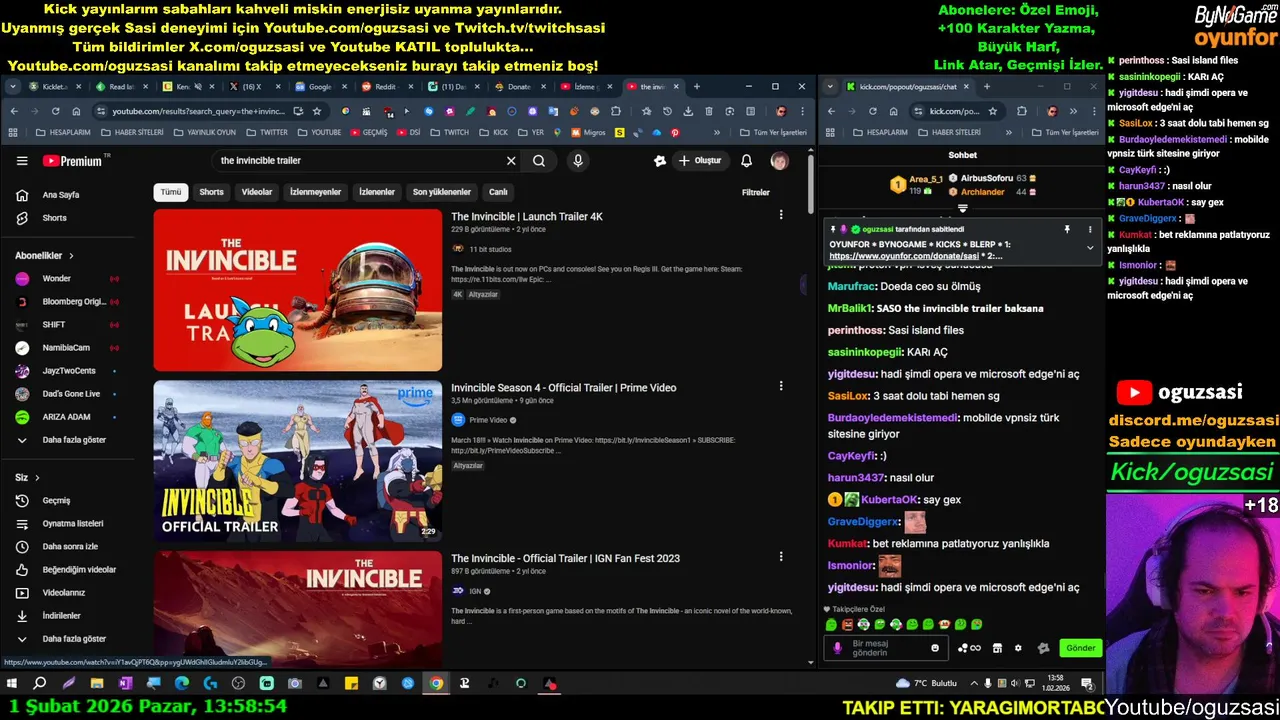The height and width of the screenshot is (720, 1280).
Task: Go back in the Kick chat window
Action: click(x=830, y=111)
